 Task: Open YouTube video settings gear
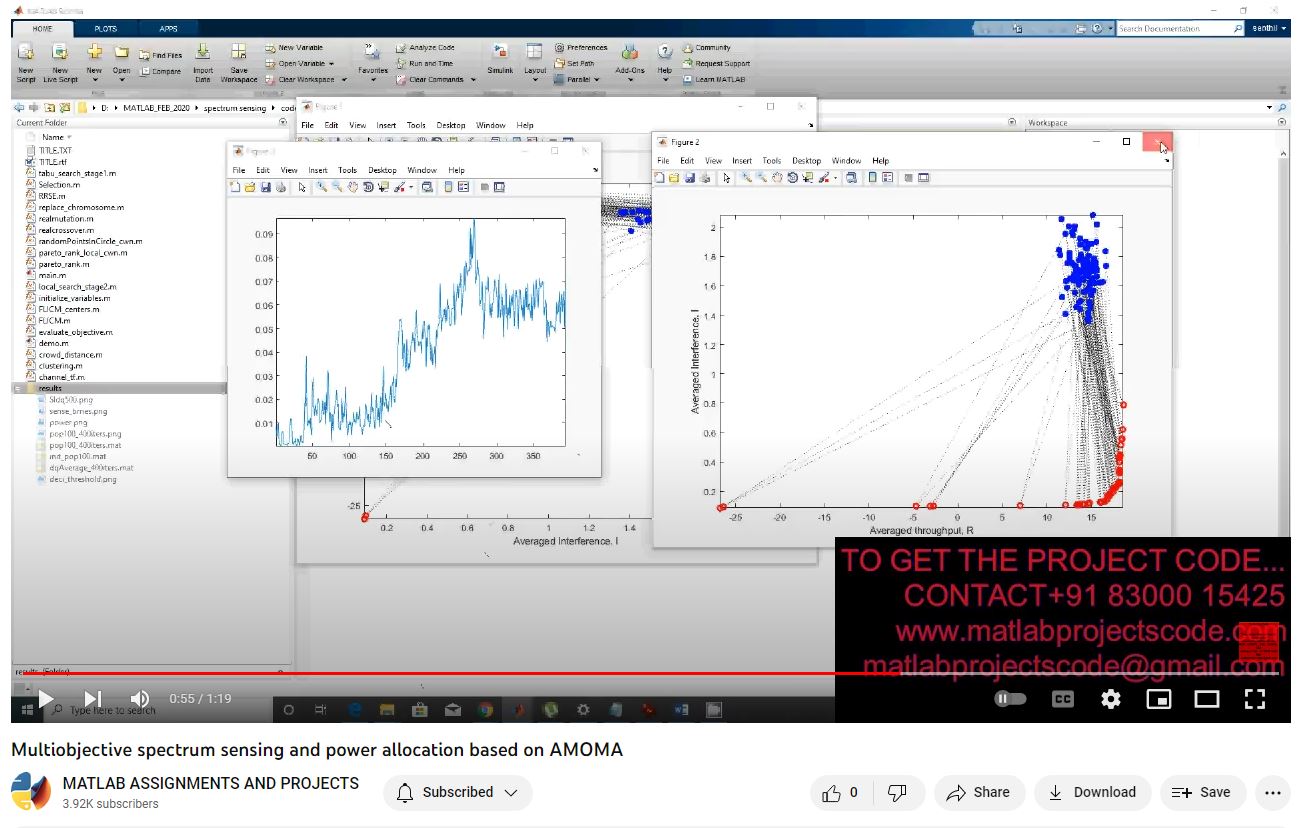1111,699
